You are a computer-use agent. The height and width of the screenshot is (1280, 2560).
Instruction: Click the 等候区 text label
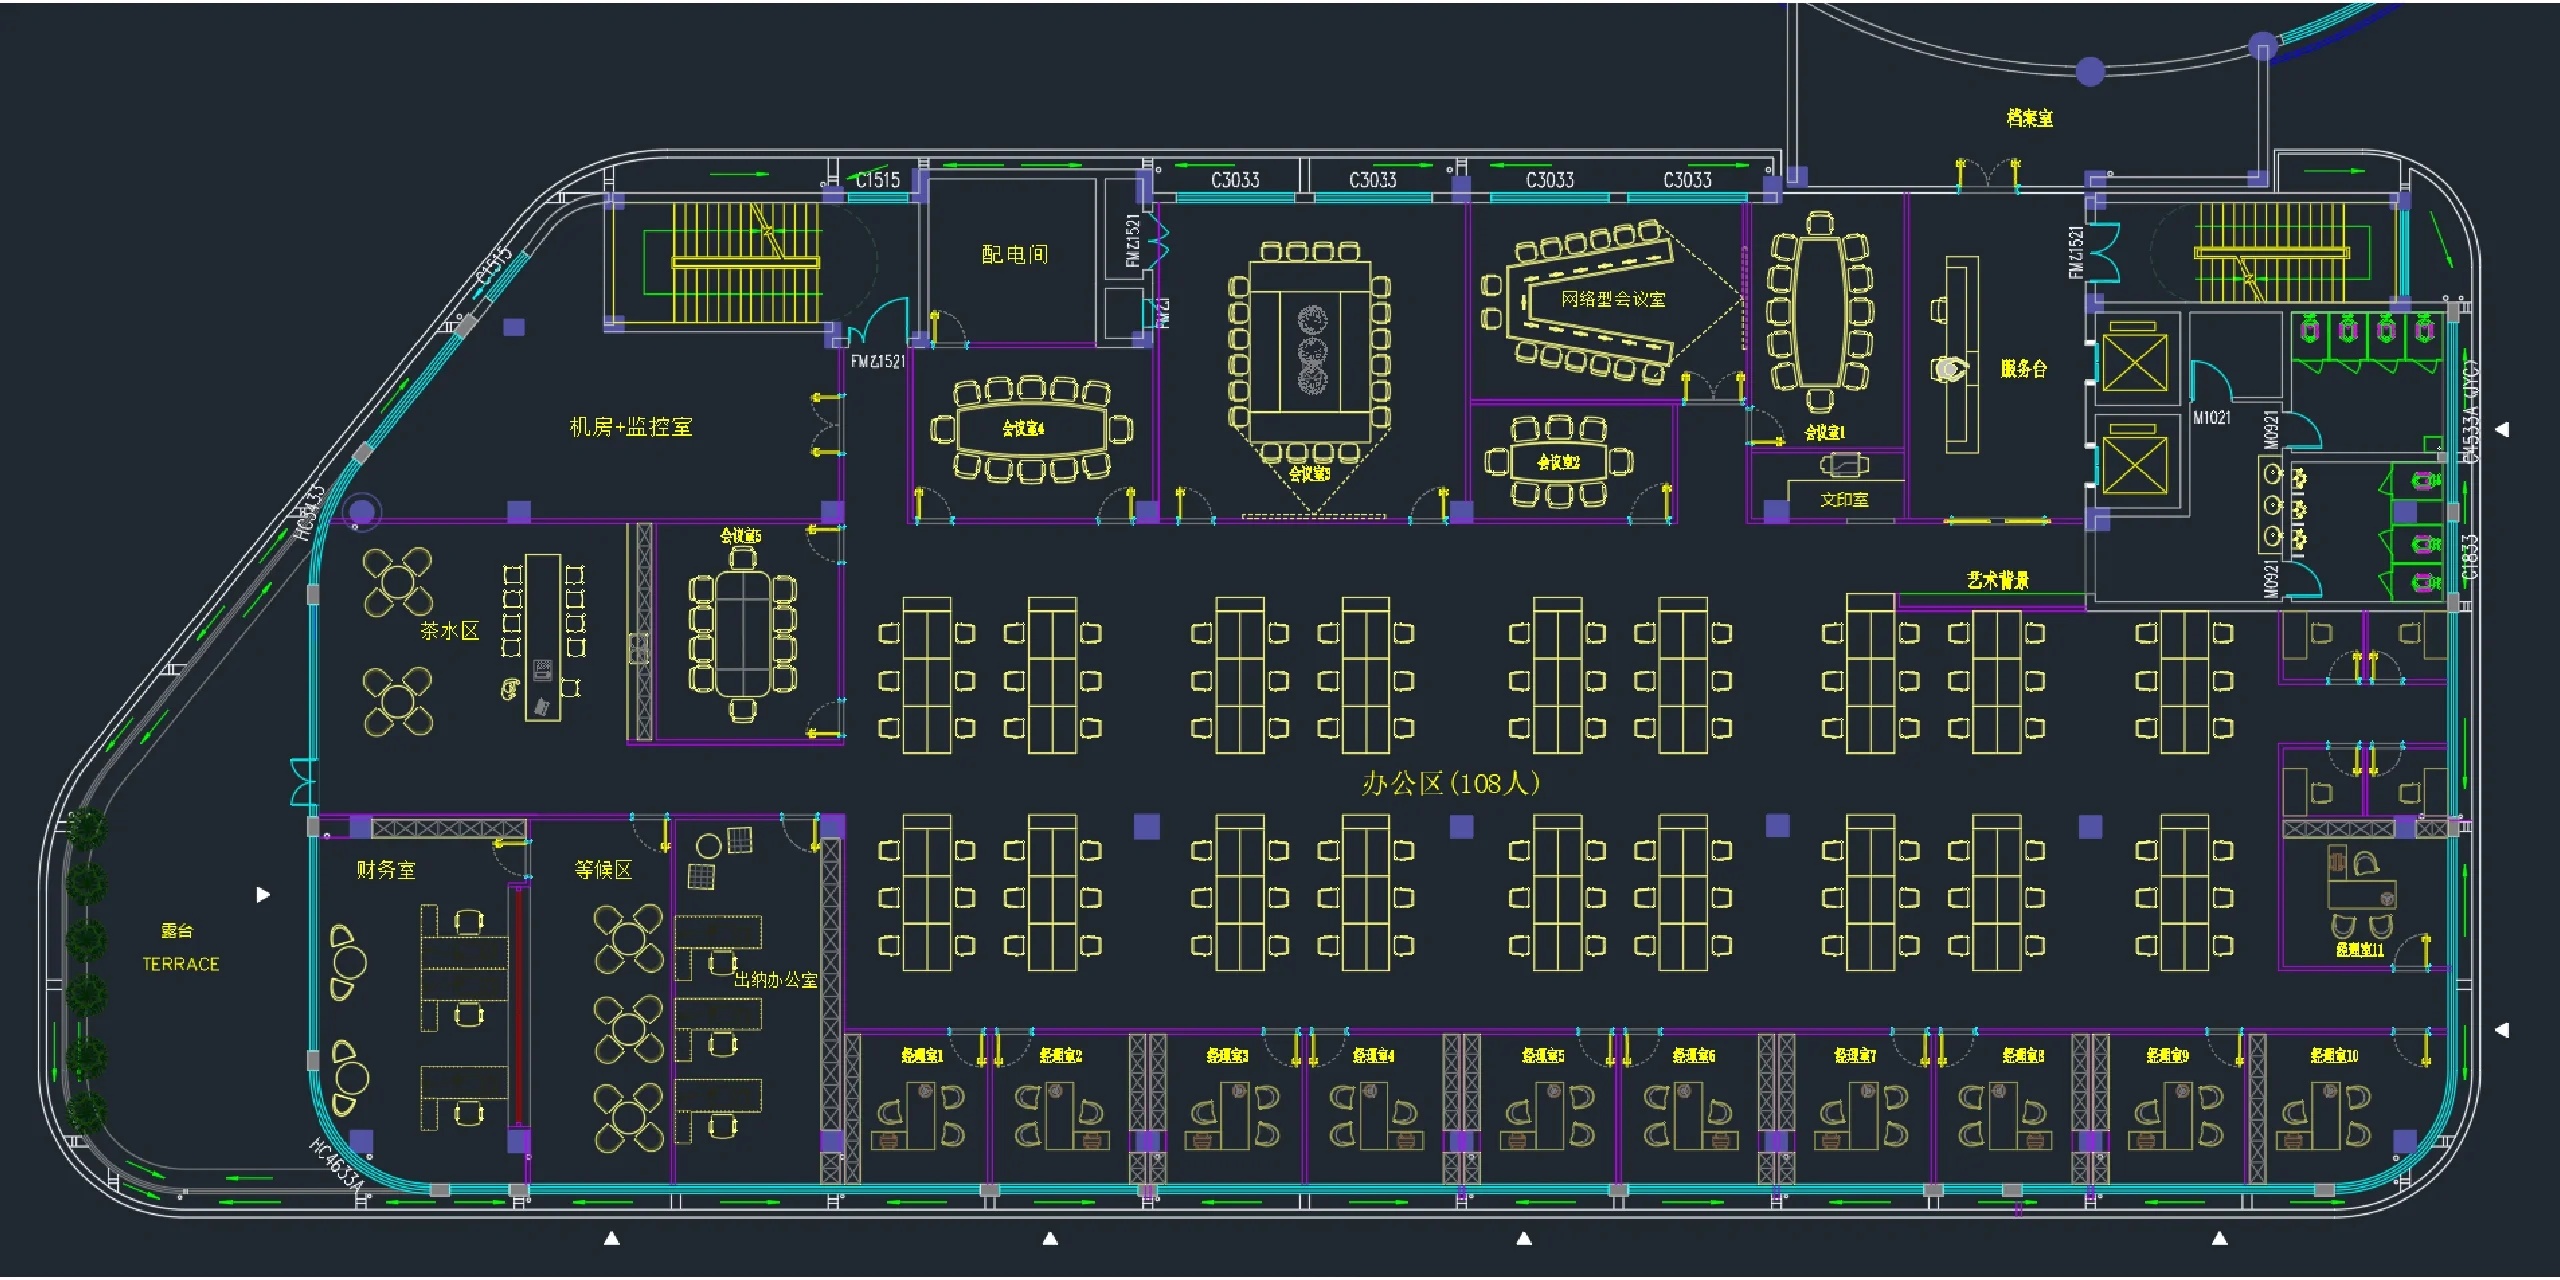coord(603,870)
